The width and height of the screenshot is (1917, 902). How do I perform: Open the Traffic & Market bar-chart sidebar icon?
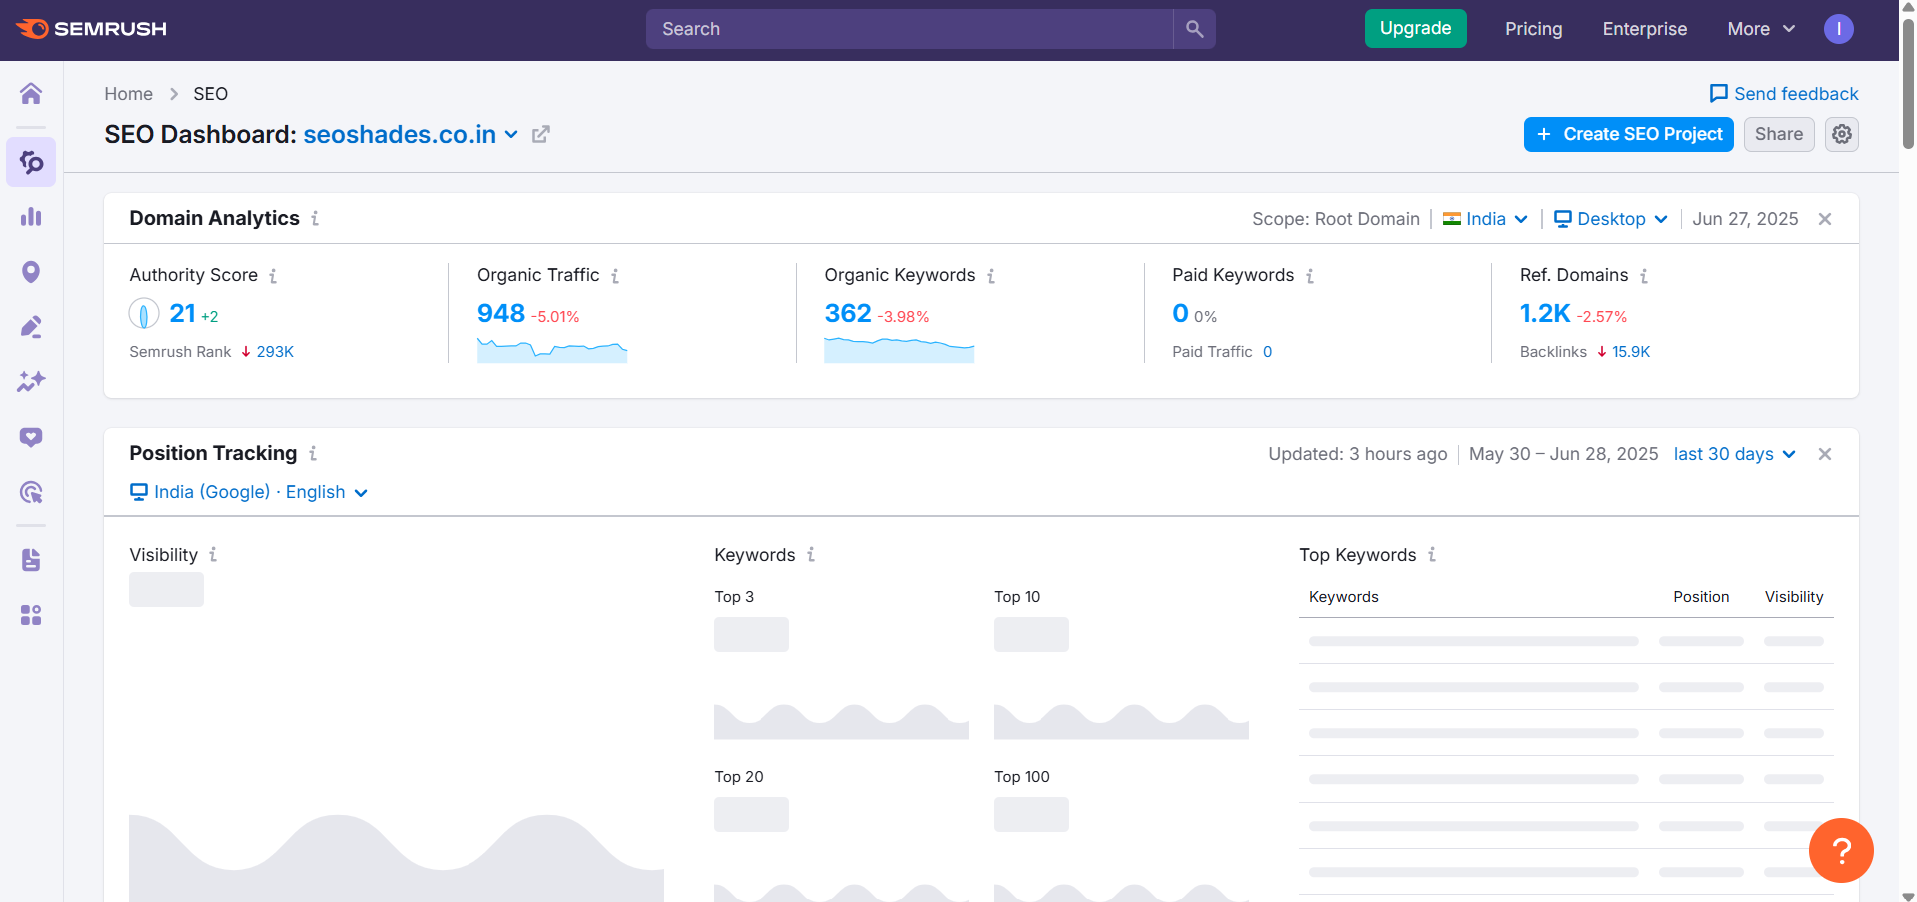tap(31, 217)
